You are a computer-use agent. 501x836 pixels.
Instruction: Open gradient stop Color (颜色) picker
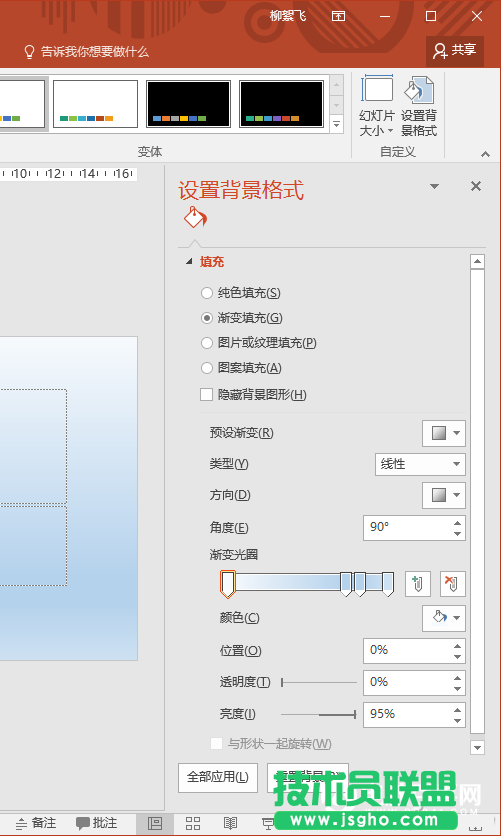(x=444, y=618)
